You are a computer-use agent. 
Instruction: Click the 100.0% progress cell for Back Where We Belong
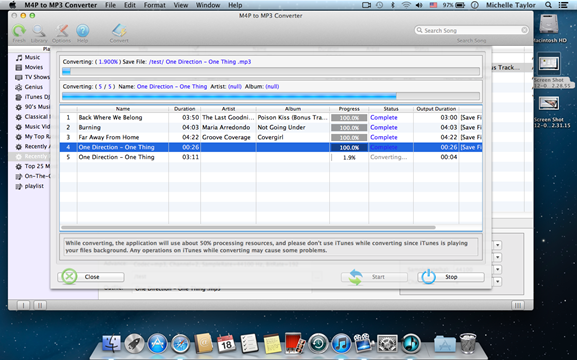click(349, 118)
